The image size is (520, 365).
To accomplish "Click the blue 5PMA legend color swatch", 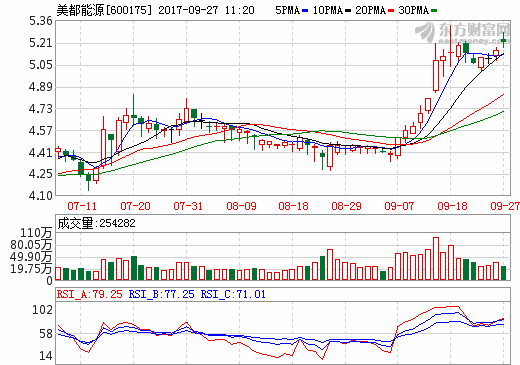I will 305,11.
